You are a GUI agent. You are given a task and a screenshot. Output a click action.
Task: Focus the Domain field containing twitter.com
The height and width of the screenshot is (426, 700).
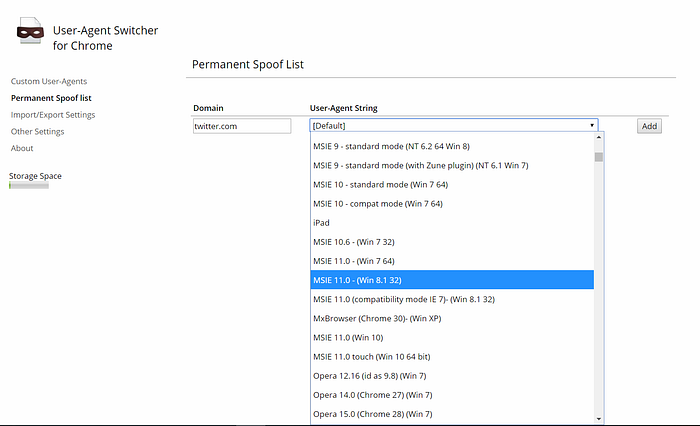(242, 126)
